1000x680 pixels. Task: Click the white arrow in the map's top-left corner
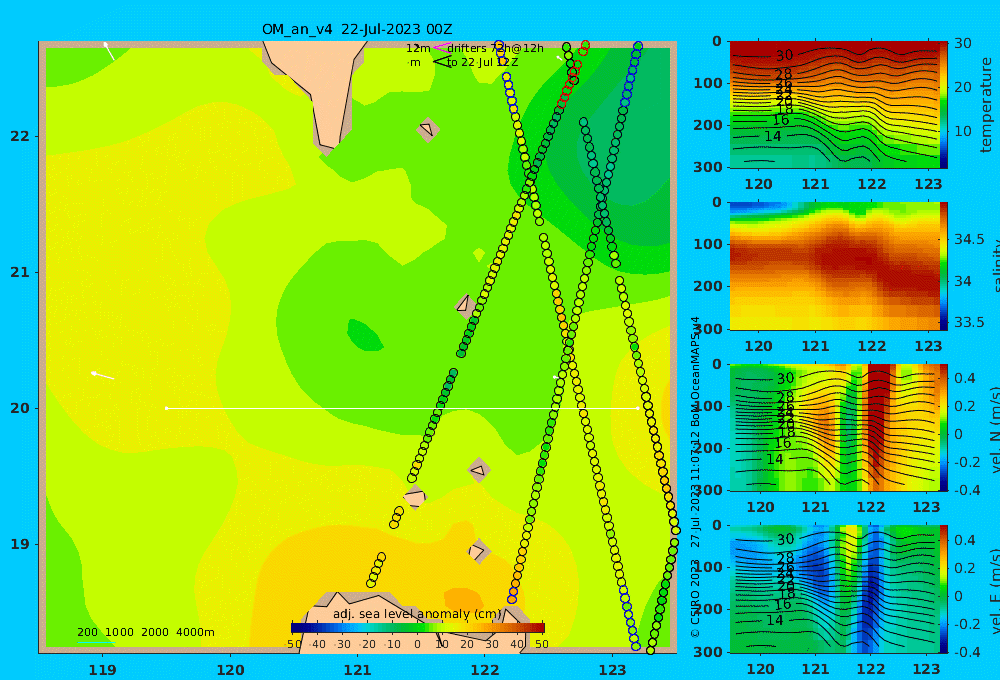[109, 51]
